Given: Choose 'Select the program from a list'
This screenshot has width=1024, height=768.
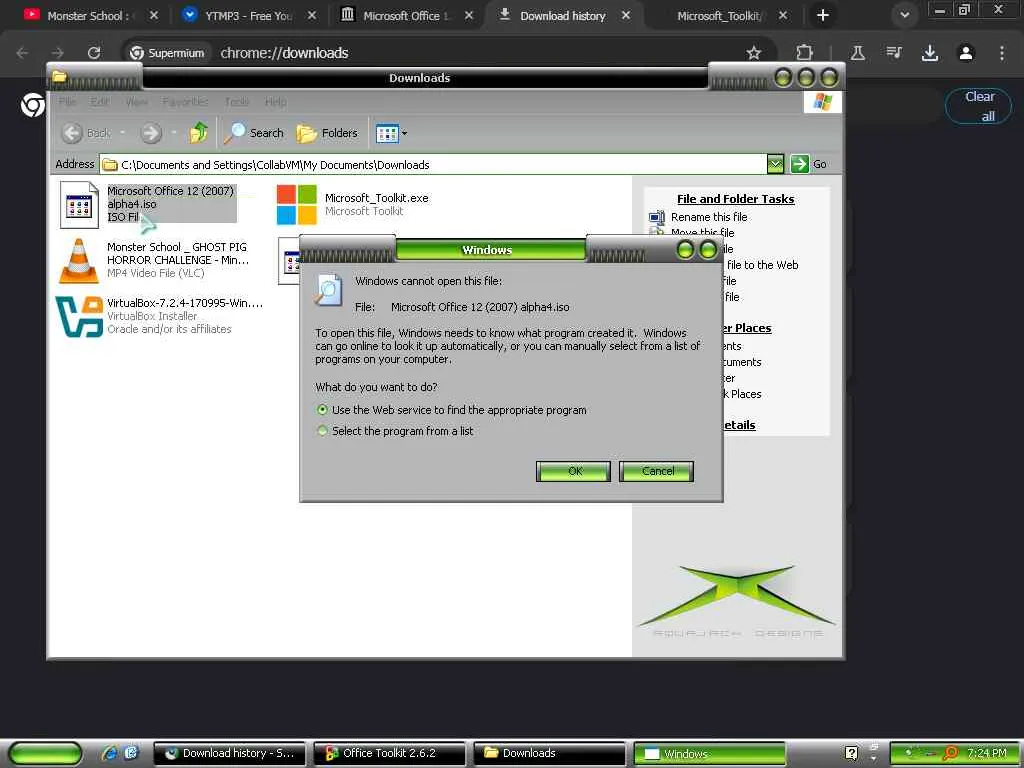Looking at the screenshot, I should coord(322,431).
